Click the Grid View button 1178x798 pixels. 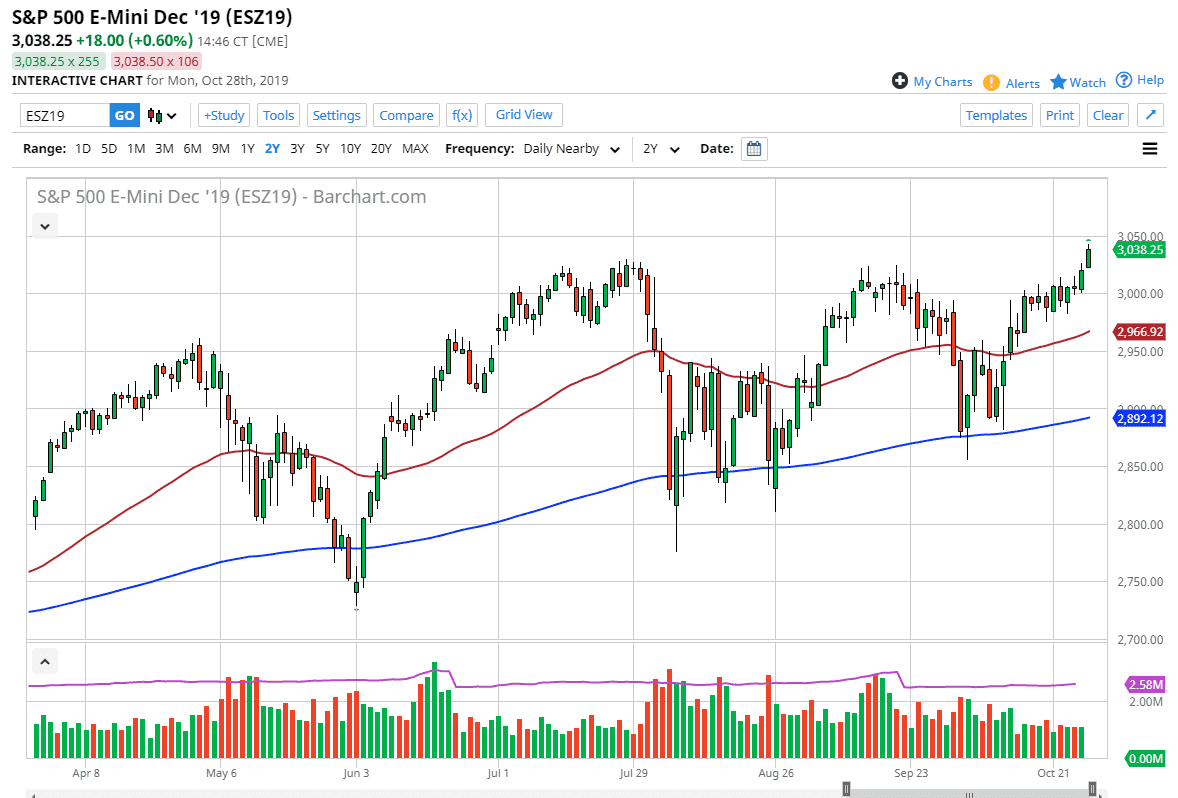click(x=523, y=114)
